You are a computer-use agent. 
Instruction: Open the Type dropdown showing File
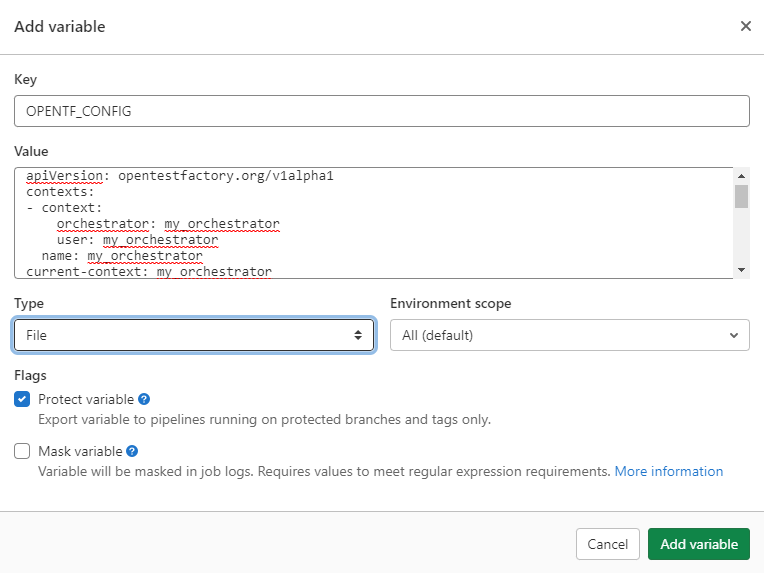194,335
